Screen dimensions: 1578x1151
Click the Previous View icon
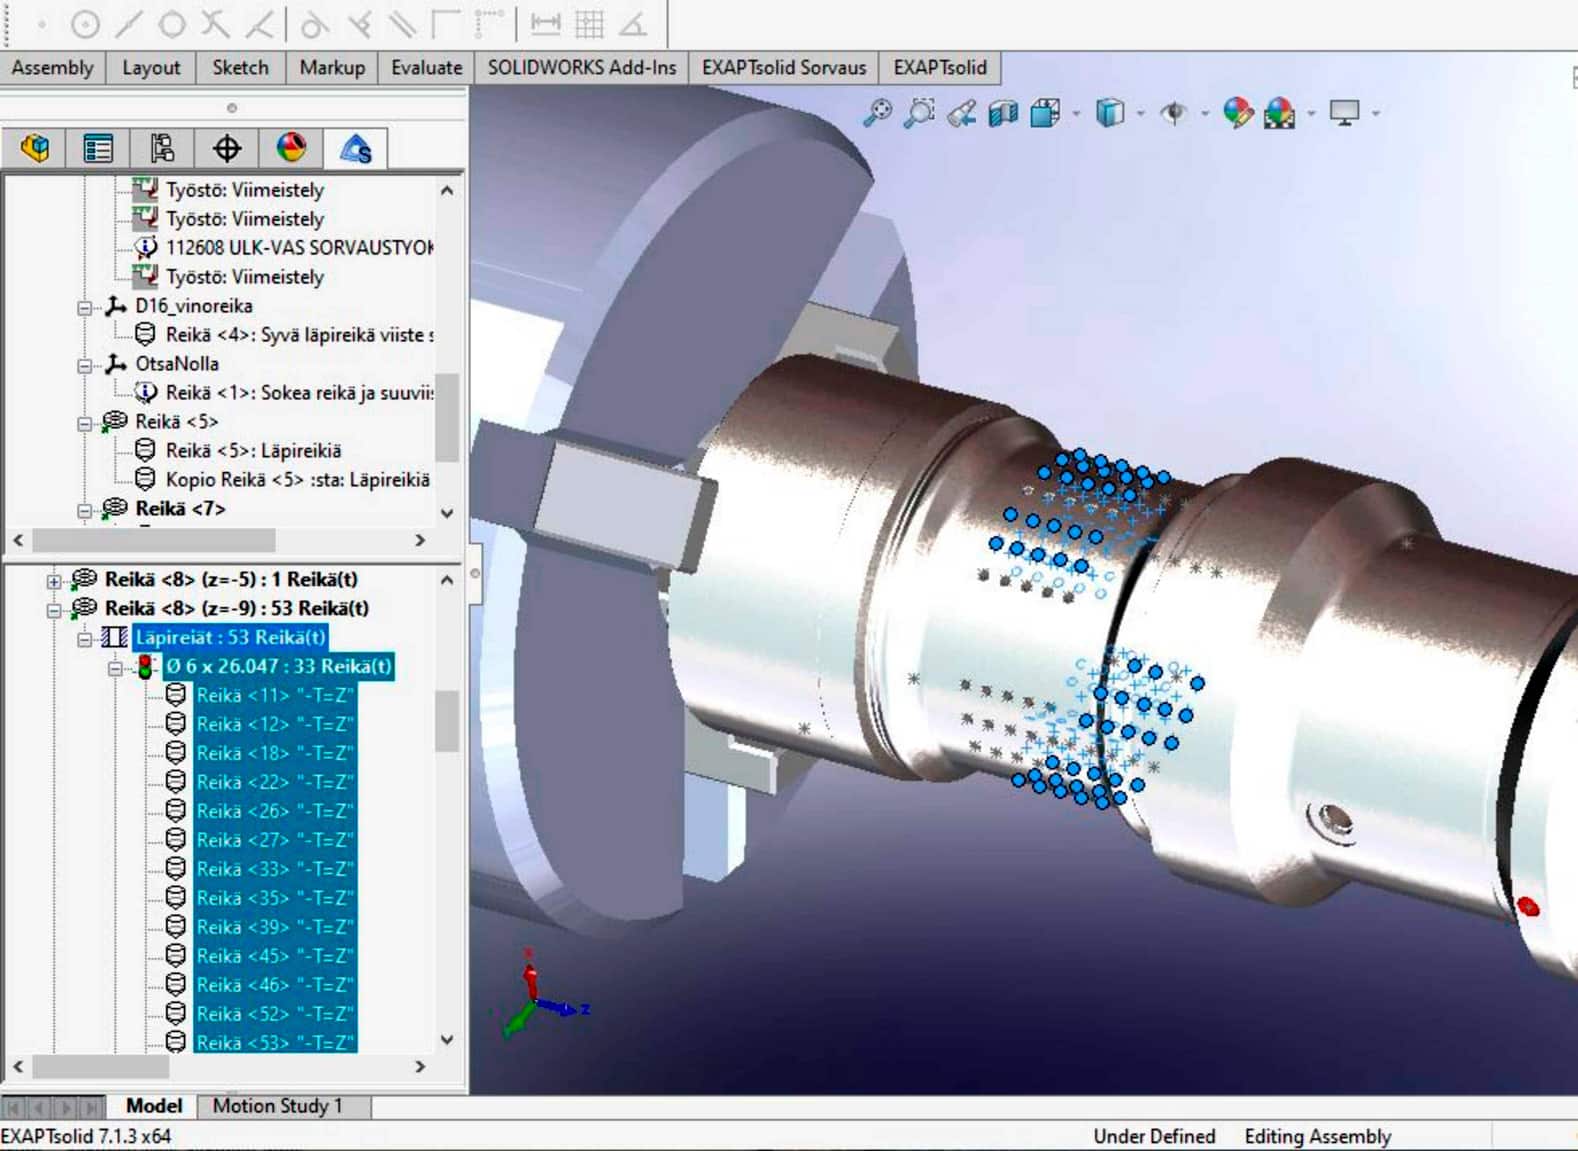click(961, 113)
